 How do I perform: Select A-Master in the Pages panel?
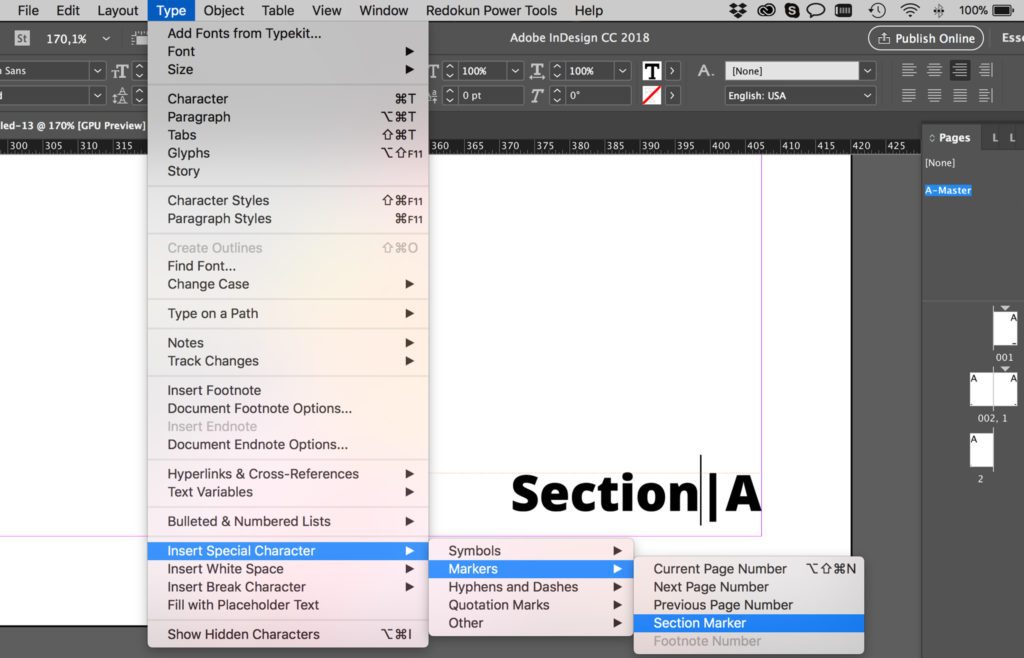pyautogui.click(x=947, y=189)
